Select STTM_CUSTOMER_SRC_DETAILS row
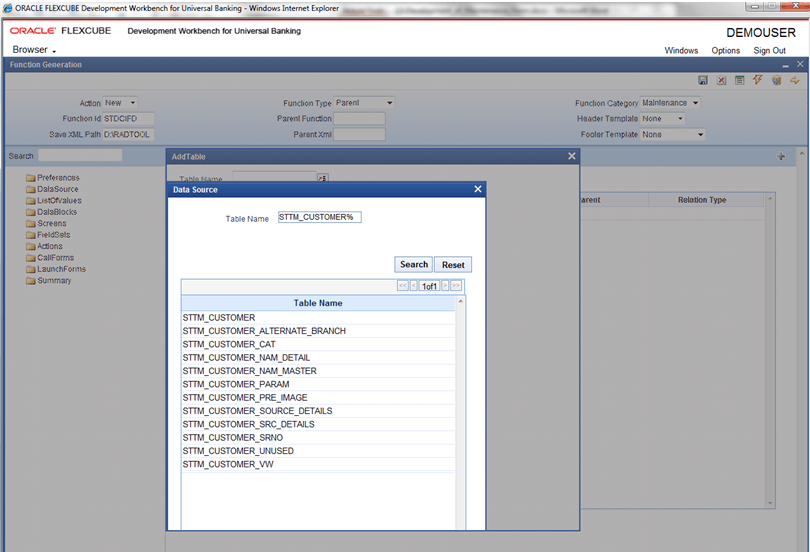 (x=318, y=424)
